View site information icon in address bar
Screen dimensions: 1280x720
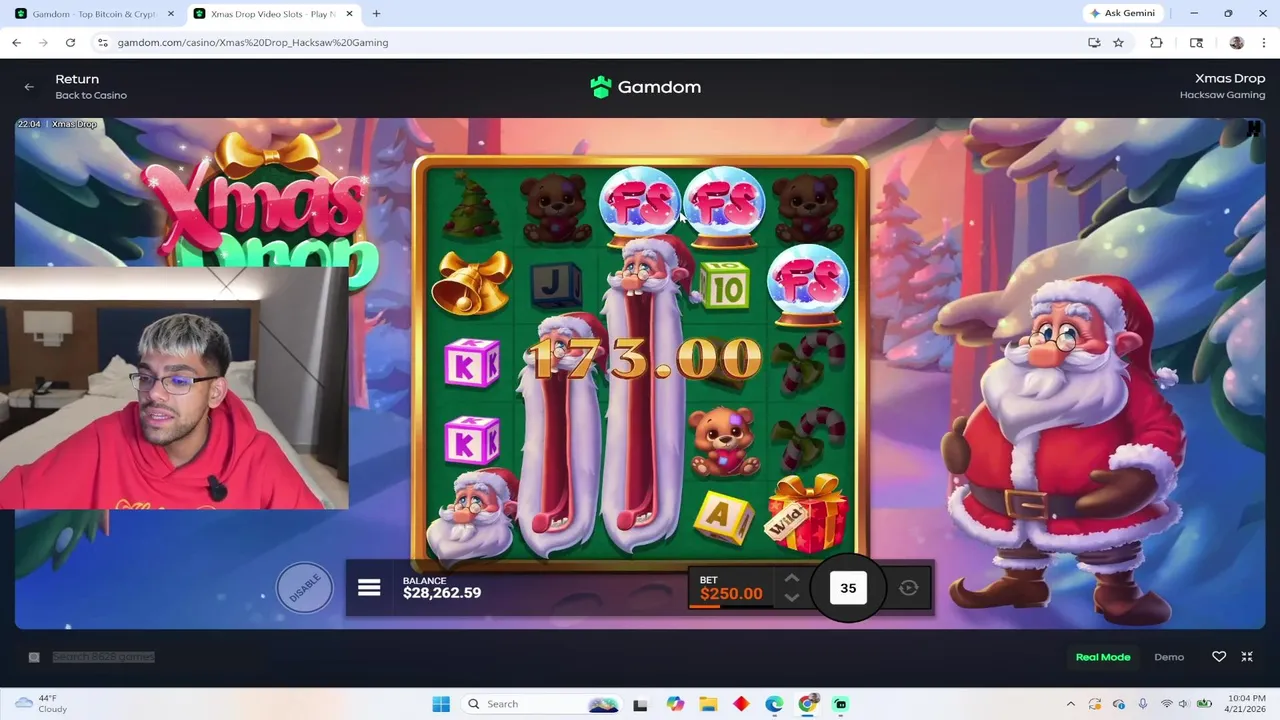[x=102, y=42]
